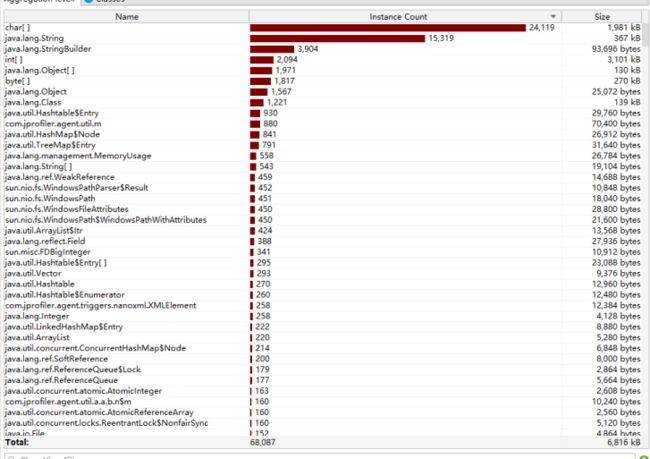Select the java.lang.reflect.Field row
650x459 pixels.
(323, 241)
